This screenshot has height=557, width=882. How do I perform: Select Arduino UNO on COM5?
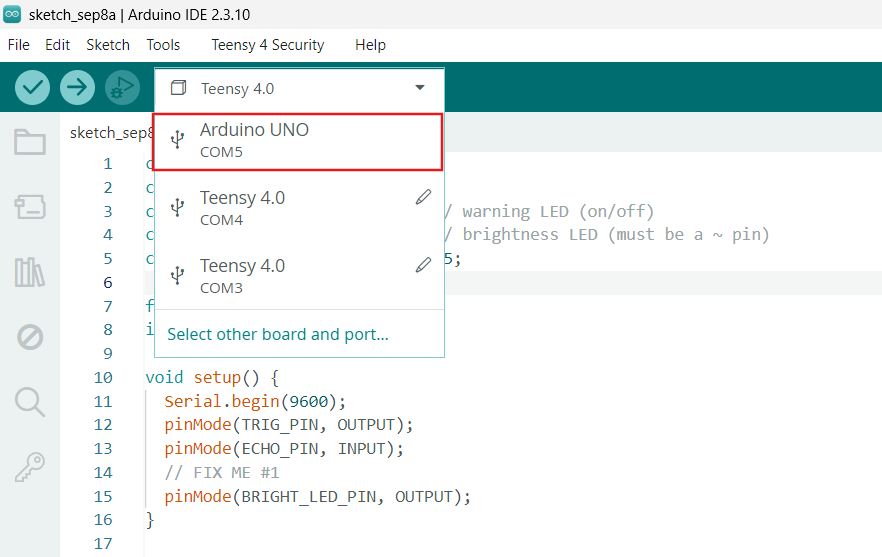coord(298,142)
